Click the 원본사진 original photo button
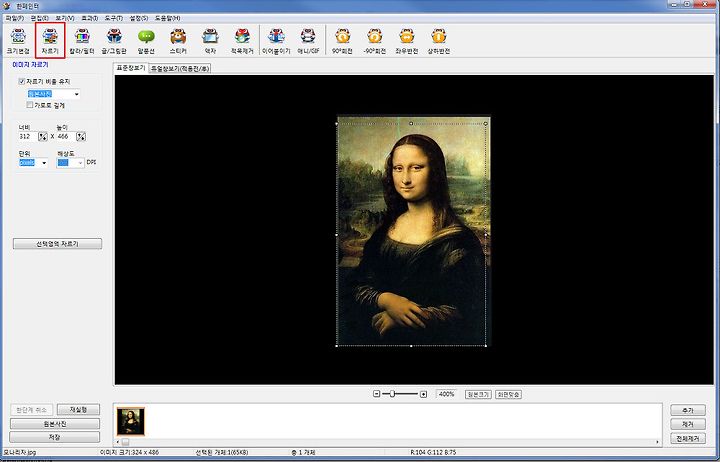This screenshot has width=720, height=462. click(55, 423)
